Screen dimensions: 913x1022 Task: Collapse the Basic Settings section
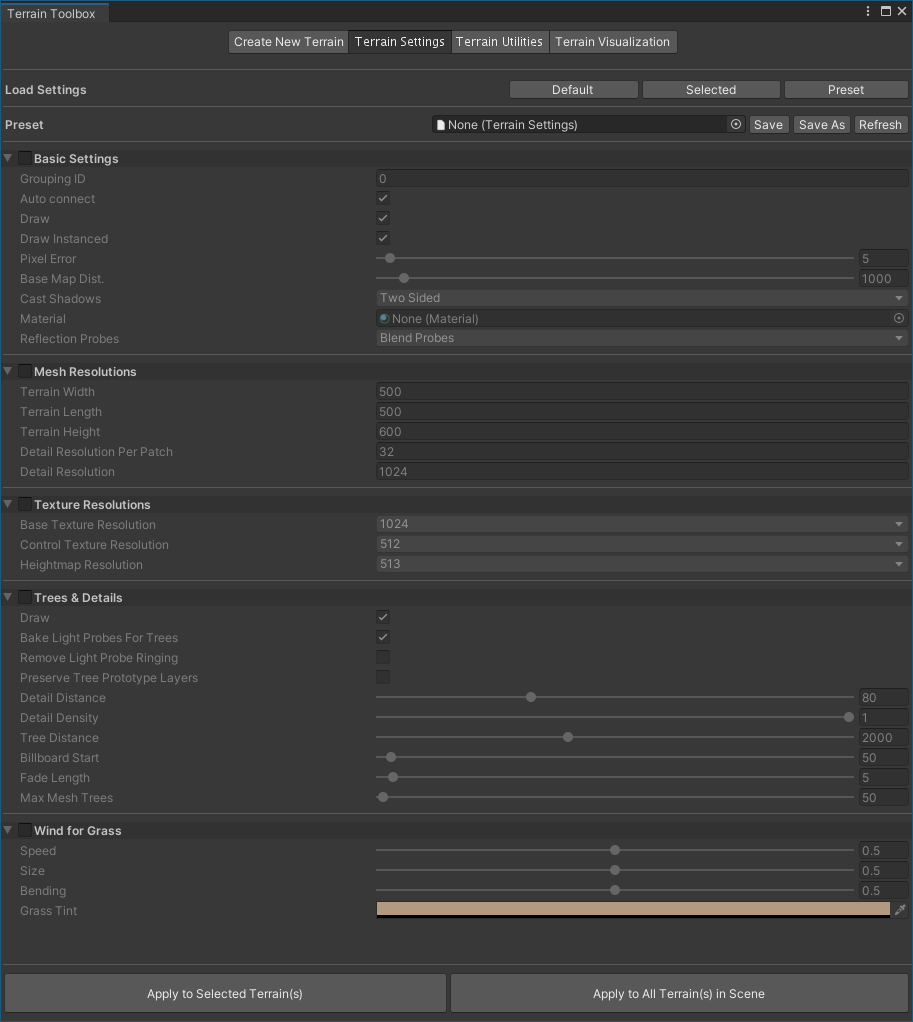tap(9, 158)
